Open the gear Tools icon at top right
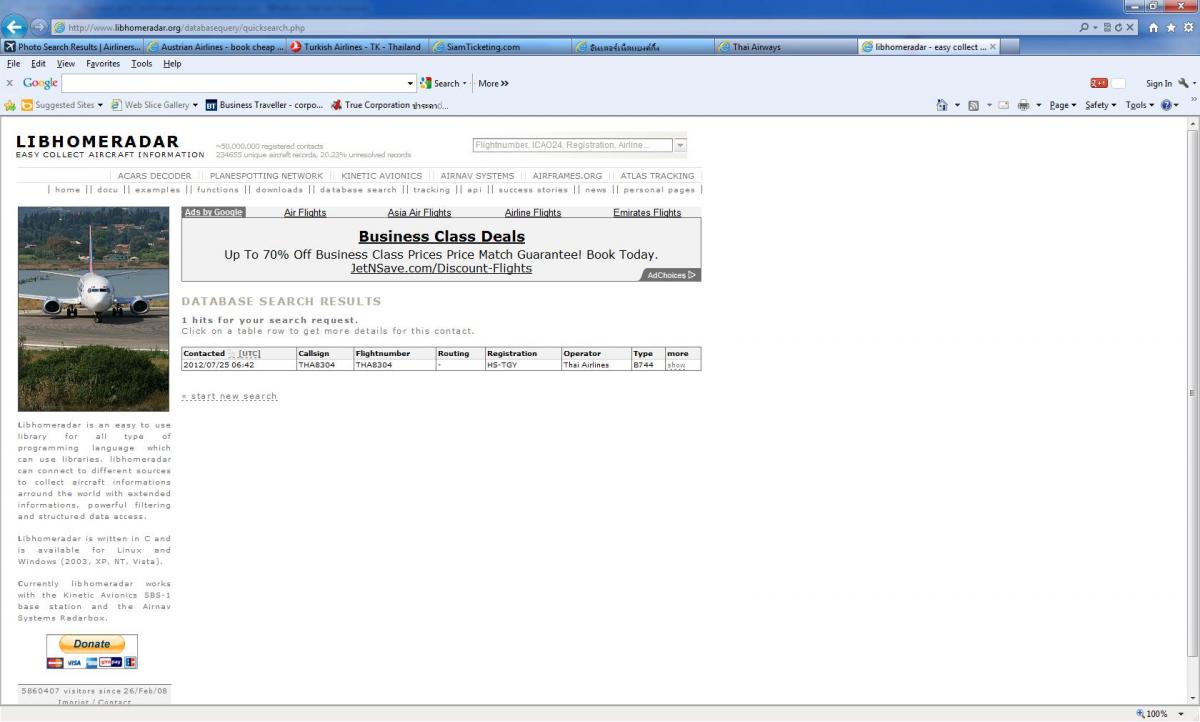This screenshot has width=1200, height=722. pyautogui.click(x=1187, y=28)
